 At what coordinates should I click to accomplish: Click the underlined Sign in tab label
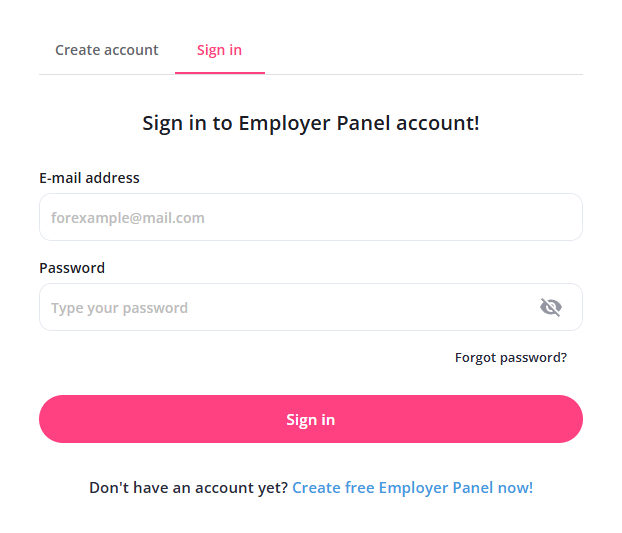click(219, 50)
